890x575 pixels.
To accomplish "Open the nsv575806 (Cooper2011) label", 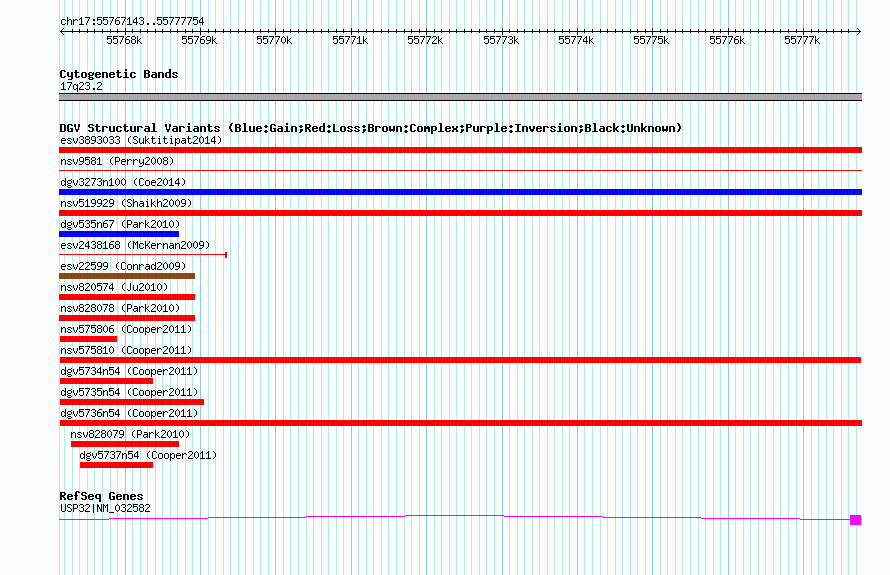I will [126, 329].
